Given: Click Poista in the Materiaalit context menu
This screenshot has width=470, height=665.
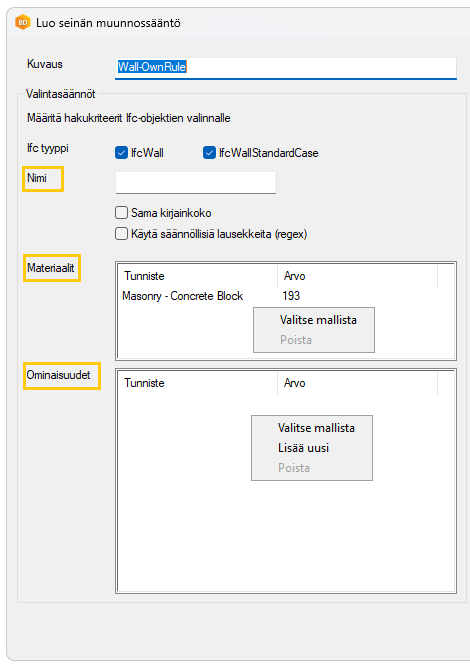Looking at the screenshot, I should pos(296,340).
